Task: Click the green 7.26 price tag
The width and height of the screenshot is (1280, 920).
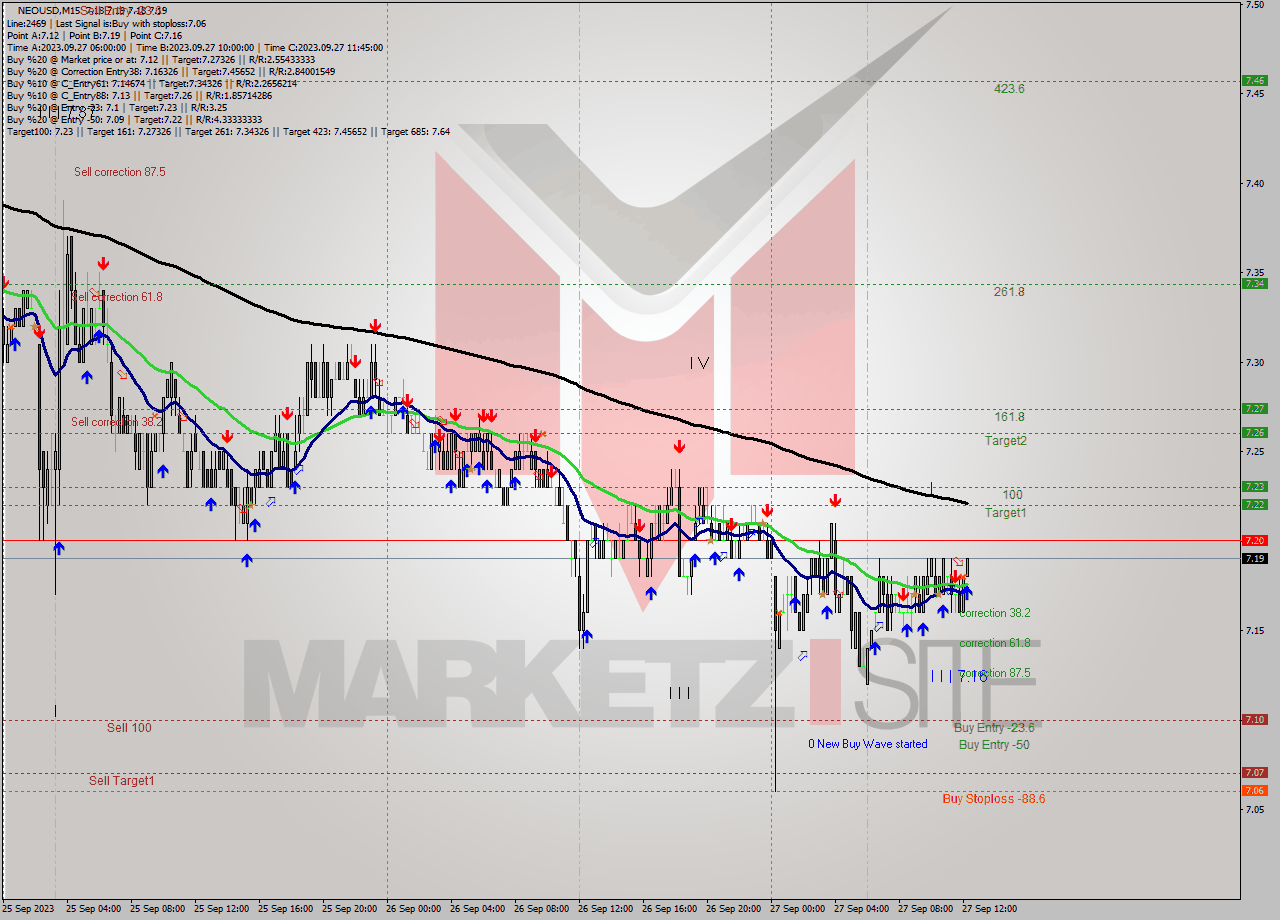Action: coord(1254,433)
